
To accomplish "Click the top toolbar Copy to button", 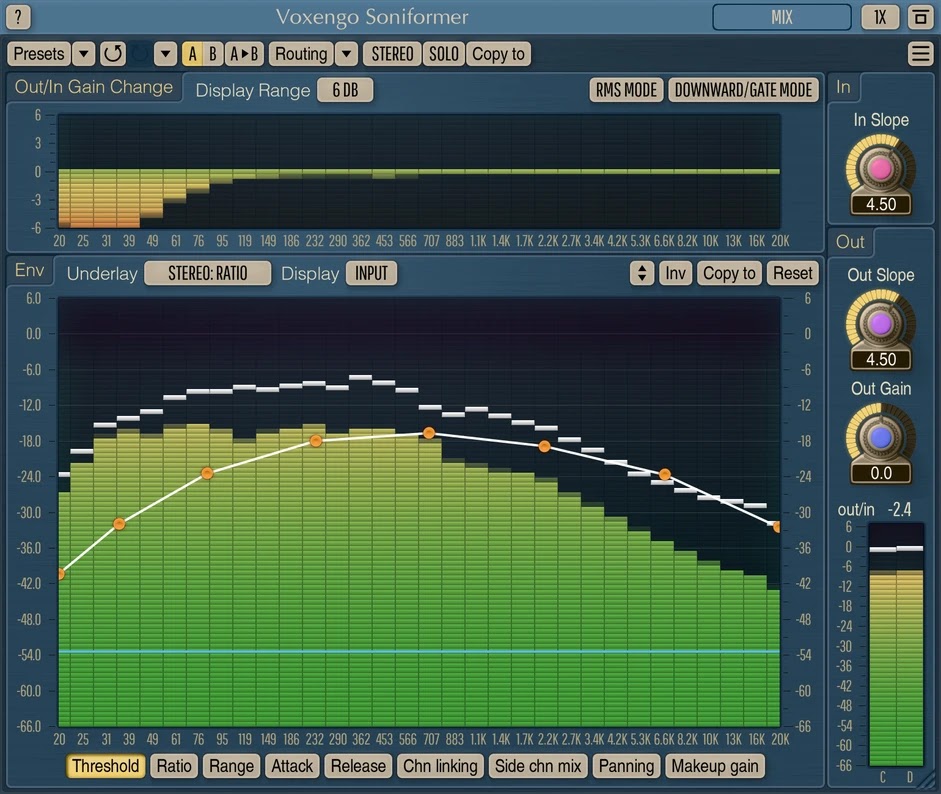I will click(498, 54).
